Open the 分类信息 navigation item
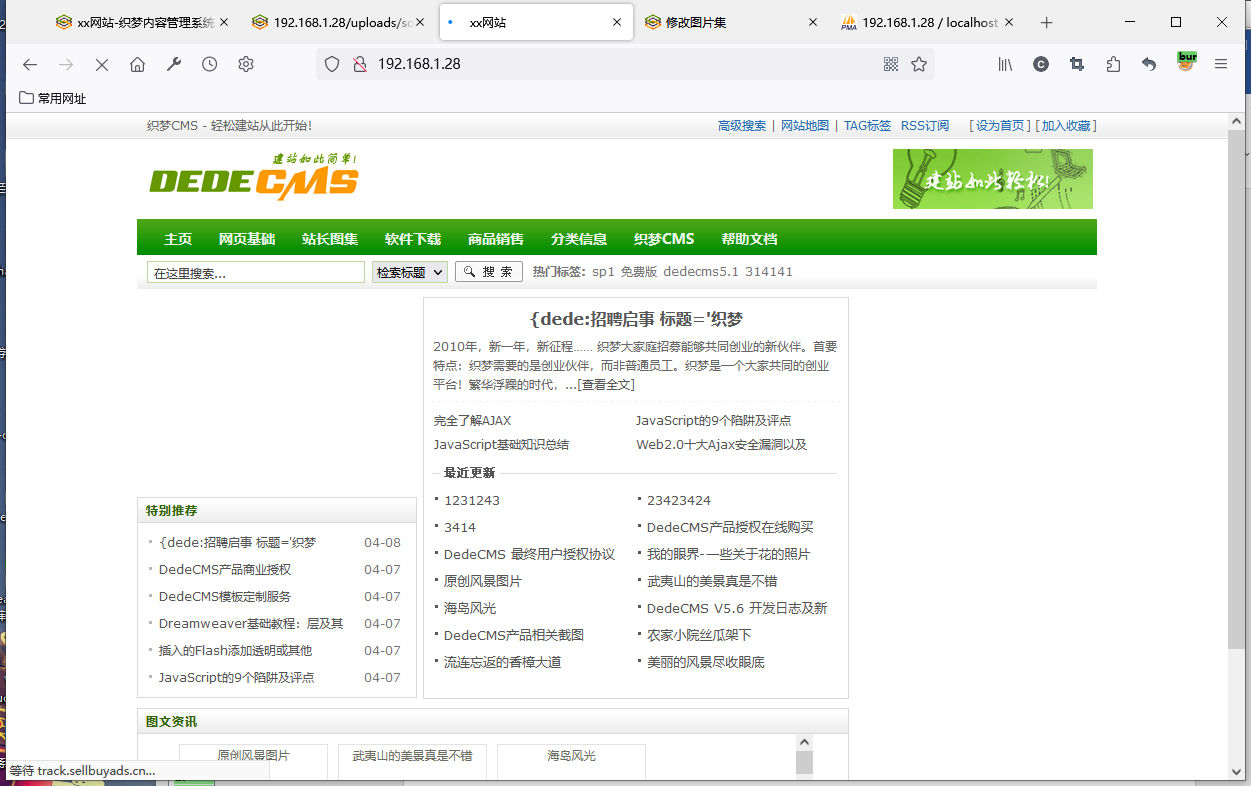Image resolution: width=1251 pixels, height=786 pixels. 579,239
